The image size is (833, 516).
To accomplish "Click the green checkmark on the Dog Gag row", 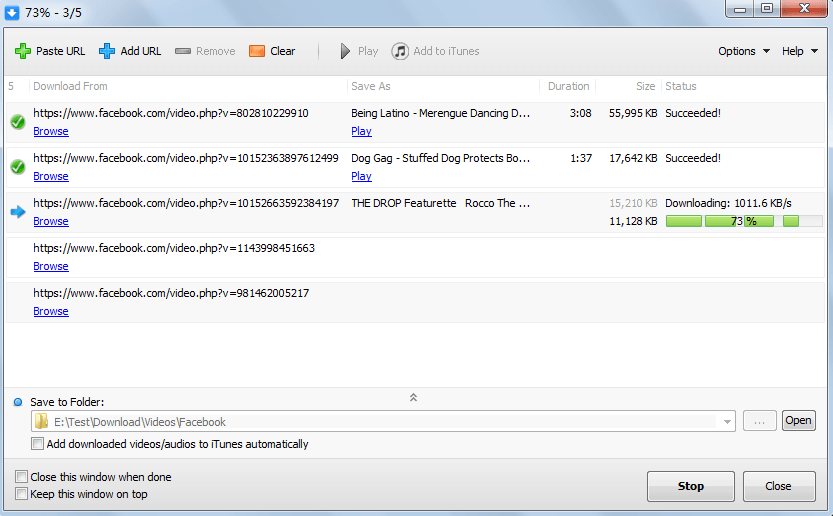I will coord(18,167).
